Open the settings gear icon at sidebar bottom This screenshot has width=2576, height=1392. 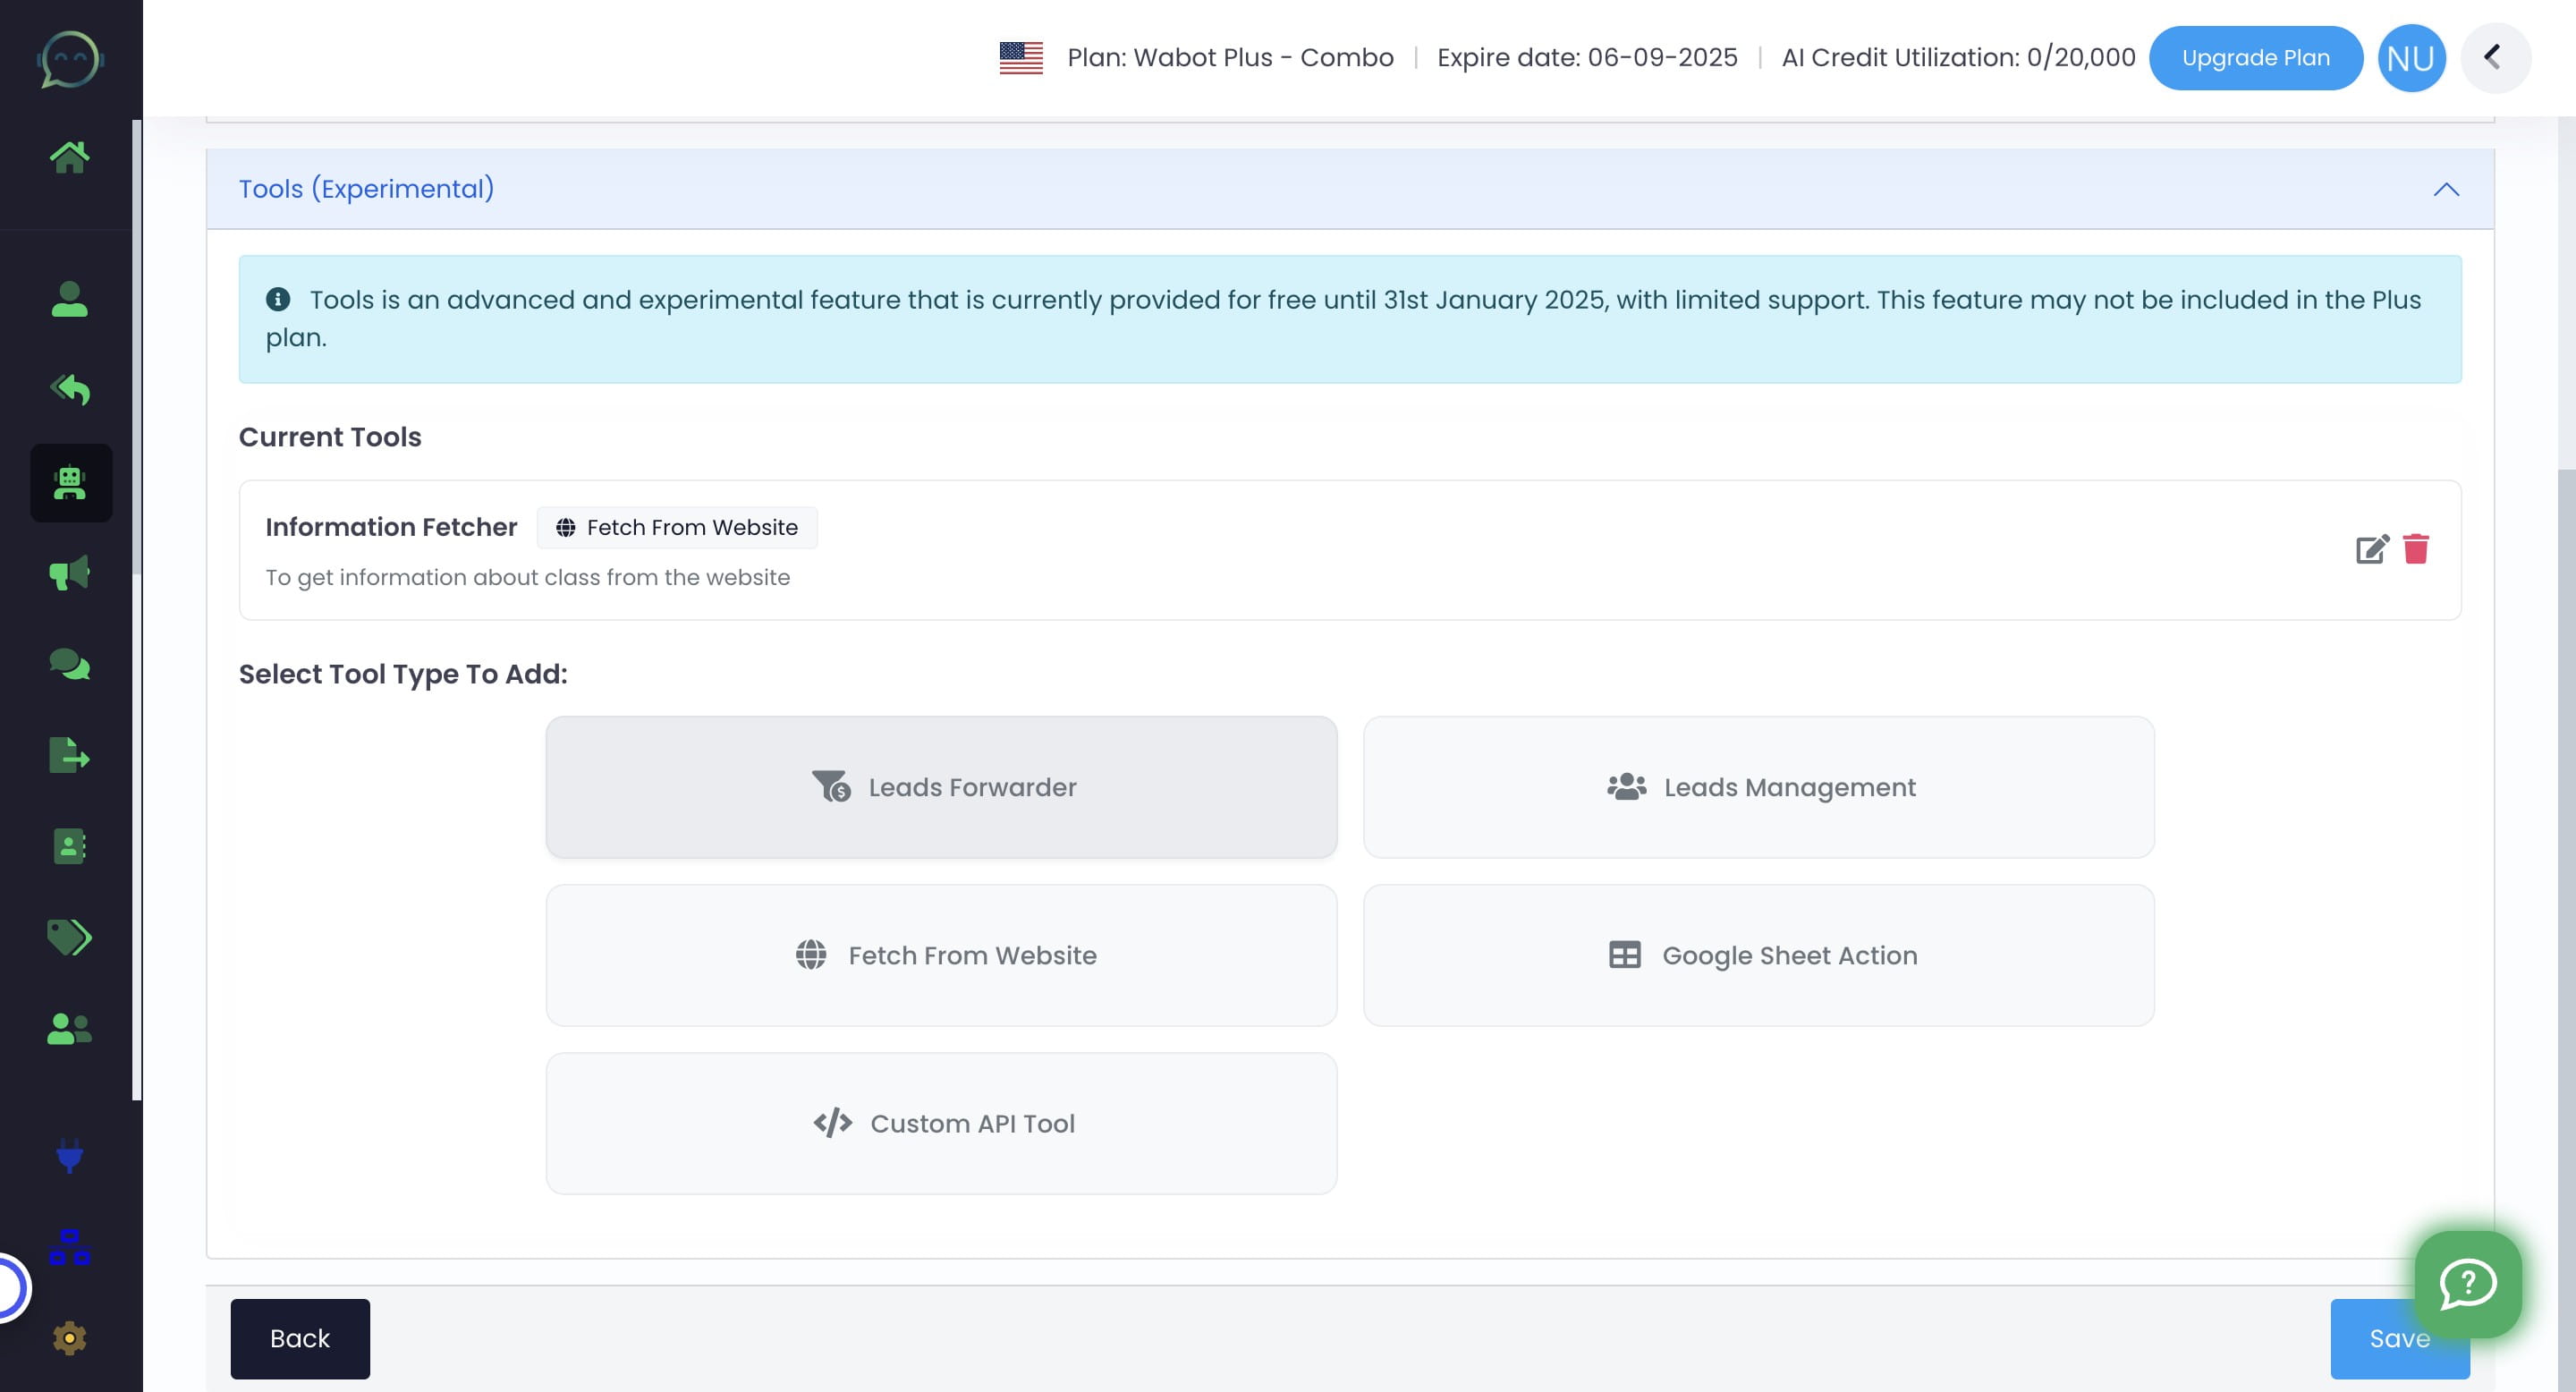tap(70, 1337)
